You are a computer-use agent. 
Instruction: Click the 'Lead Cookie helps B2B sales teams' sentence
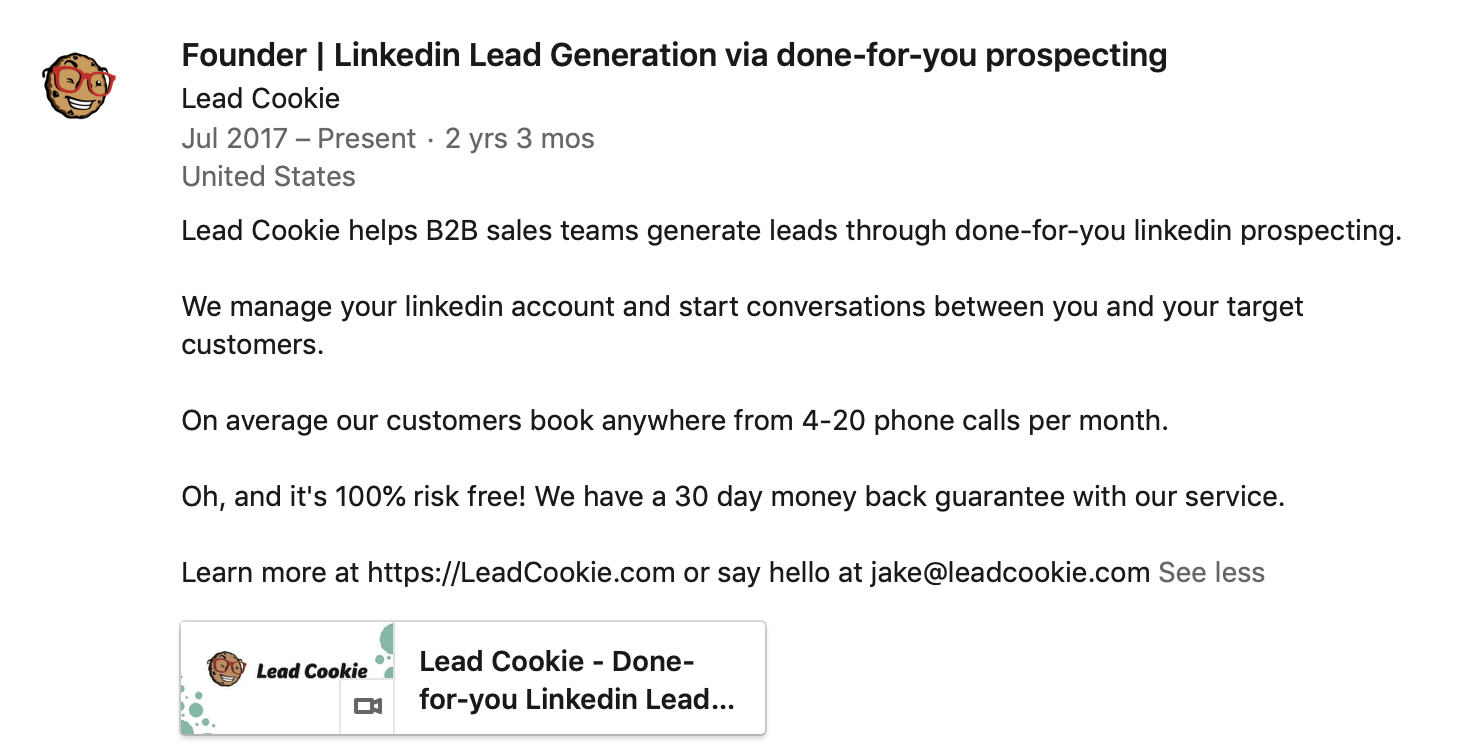point(790,231)
